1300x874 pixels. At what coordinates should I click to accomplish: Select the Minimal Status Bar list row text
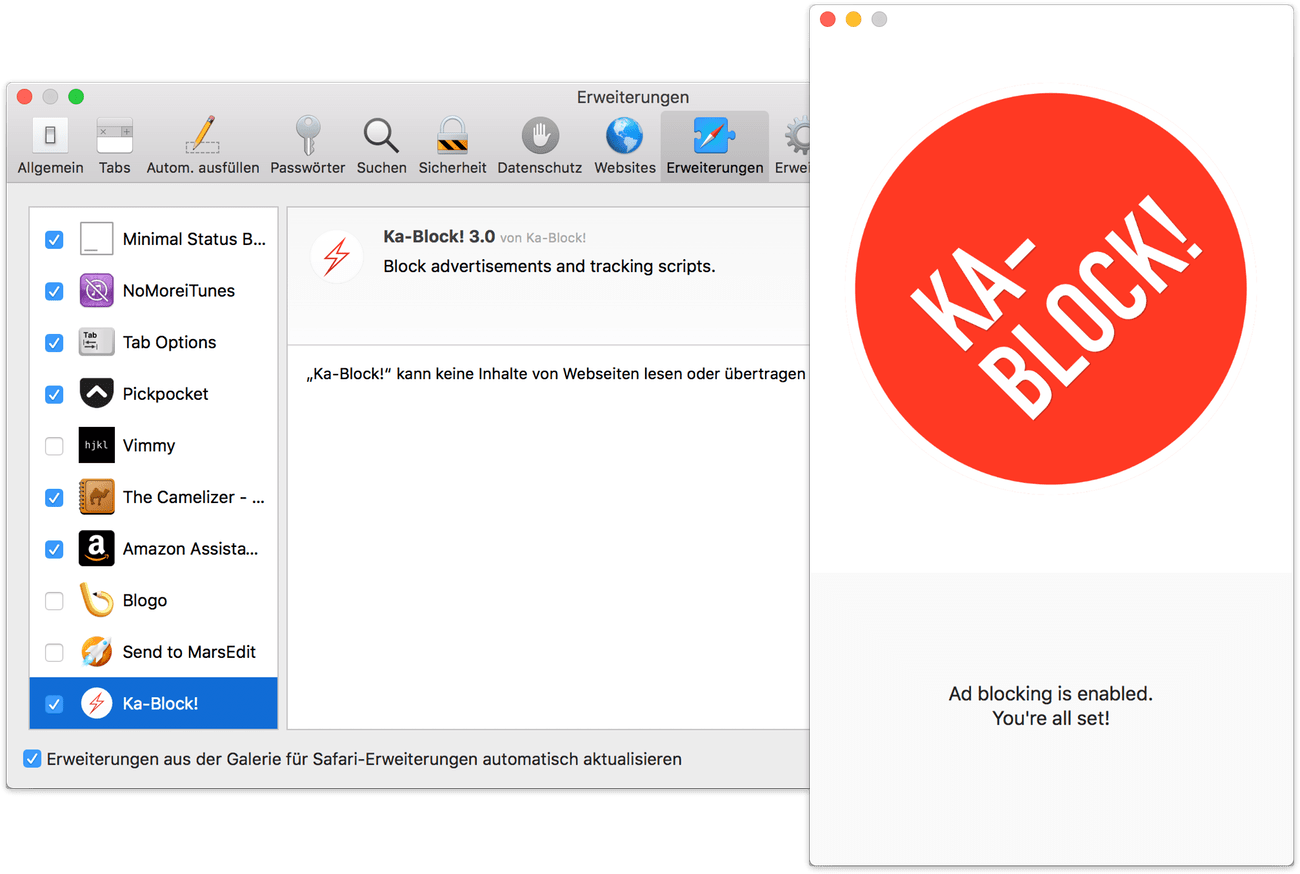[194, 239]
